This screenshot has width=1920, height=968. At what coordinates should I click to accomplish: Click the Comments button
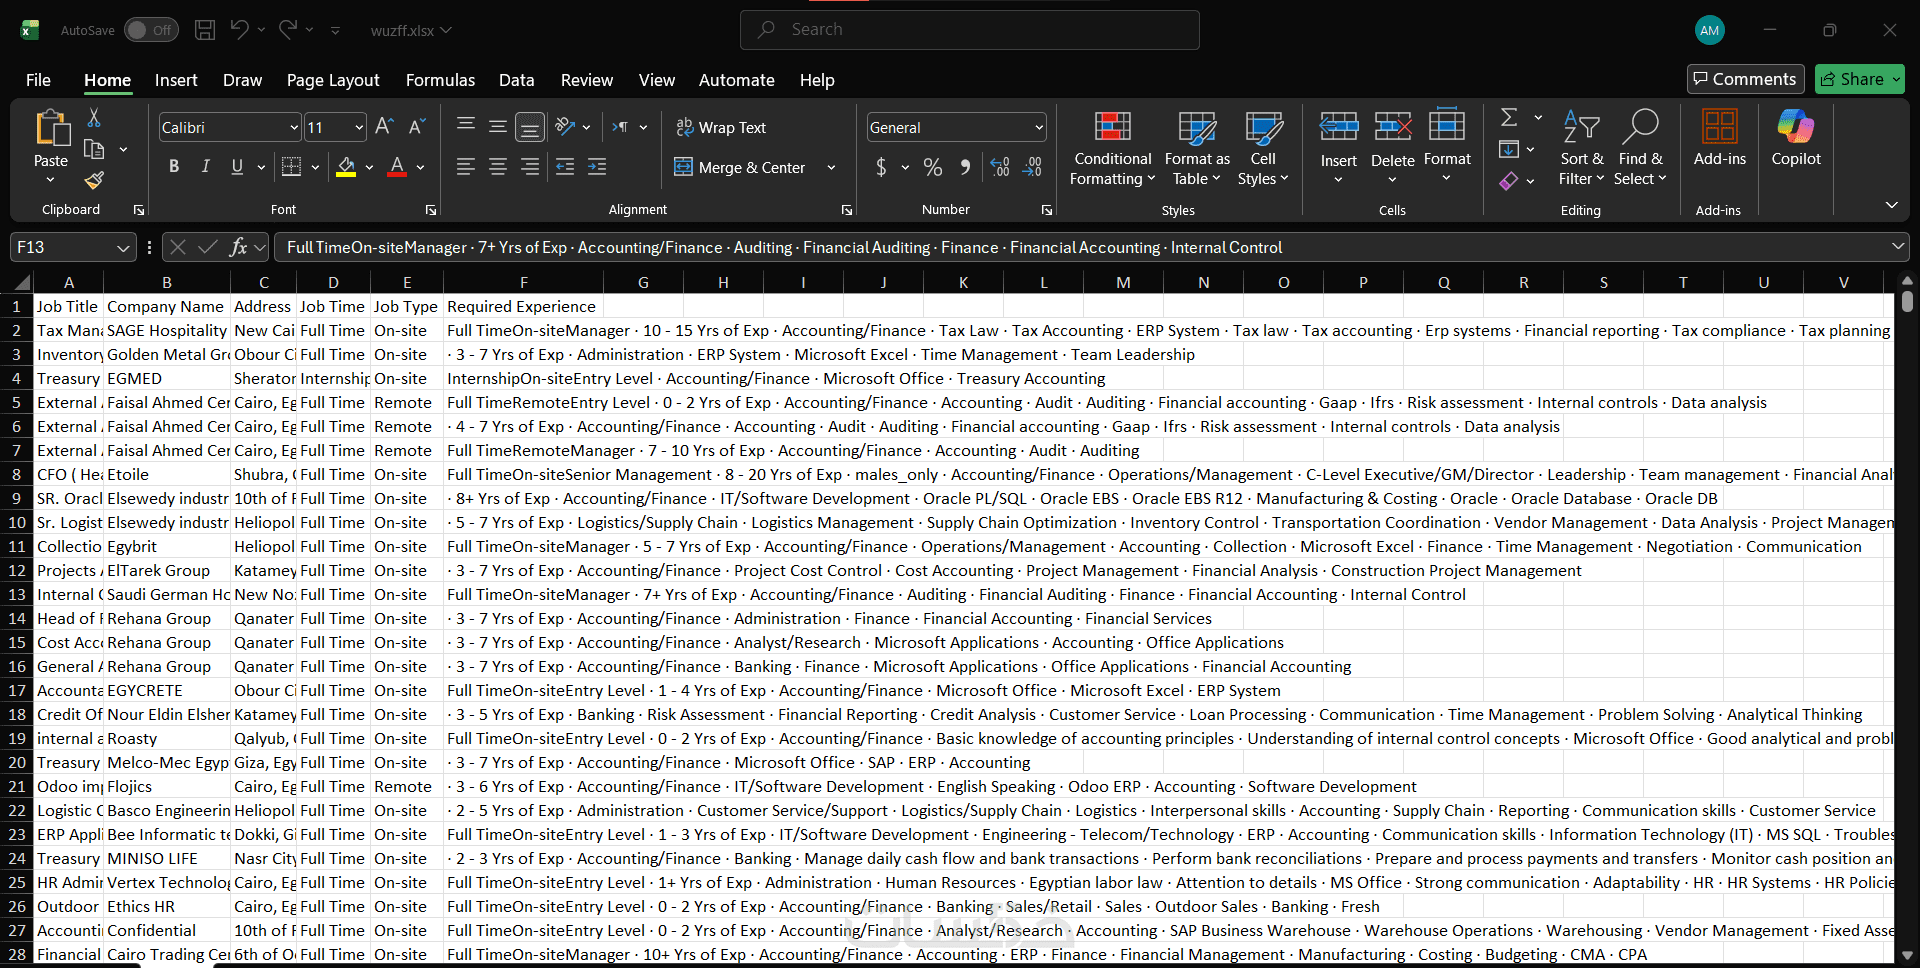pyautogui.click(x=1745, y=79)
